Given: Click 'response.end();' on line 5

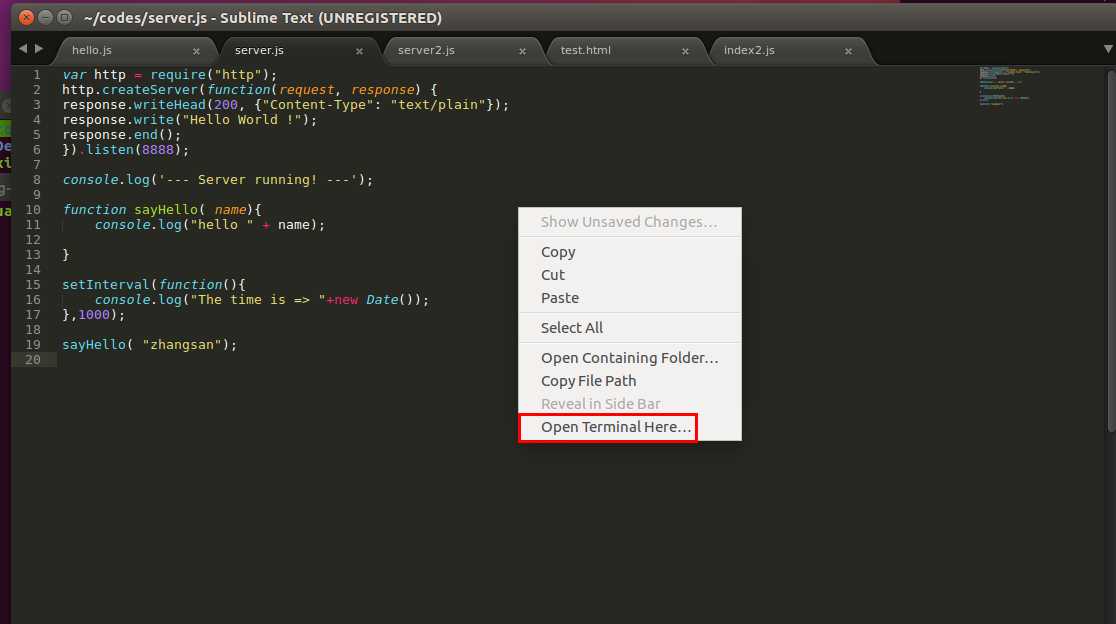Looking at the screenshot, I should click(122, 135).
